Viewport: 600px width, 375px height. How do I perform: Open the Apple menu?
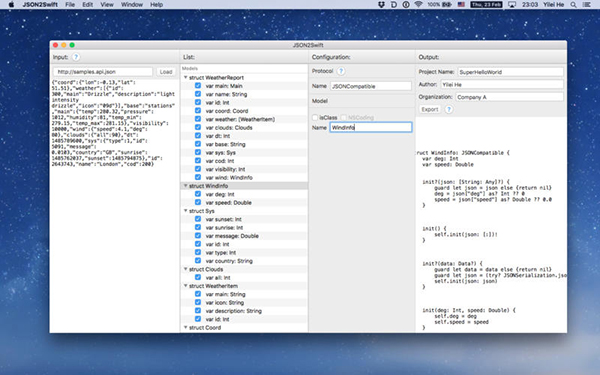11,5
